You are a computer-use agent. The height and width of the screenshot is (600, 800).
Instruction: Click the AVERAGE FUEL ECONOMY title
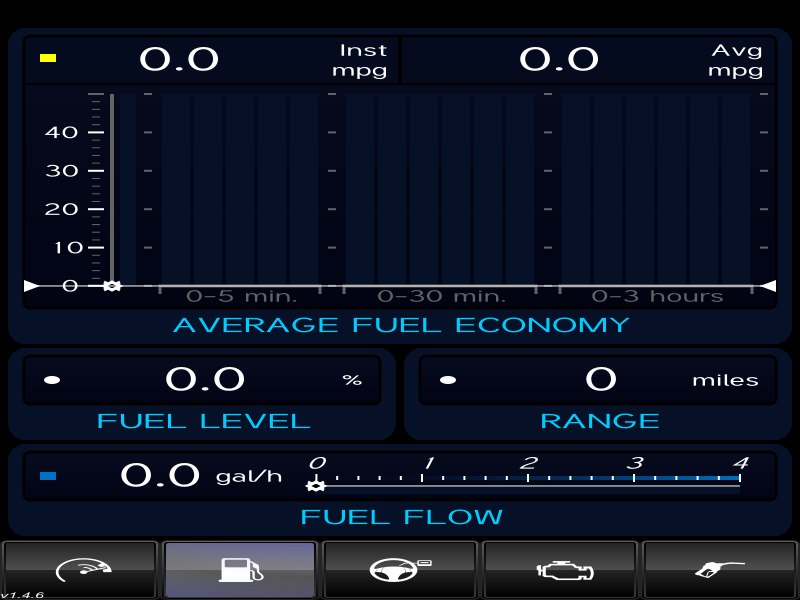coord(402,325)
